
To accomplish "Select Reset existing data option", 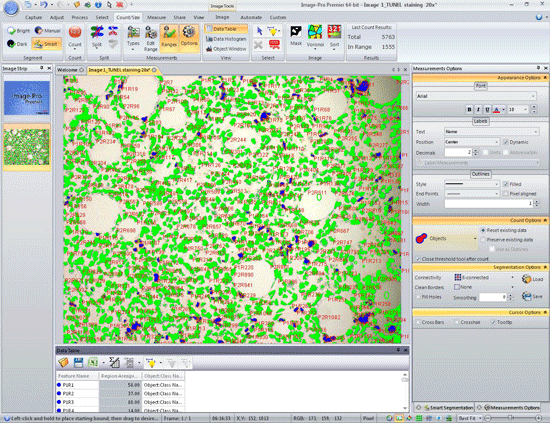I will (483, 230).
